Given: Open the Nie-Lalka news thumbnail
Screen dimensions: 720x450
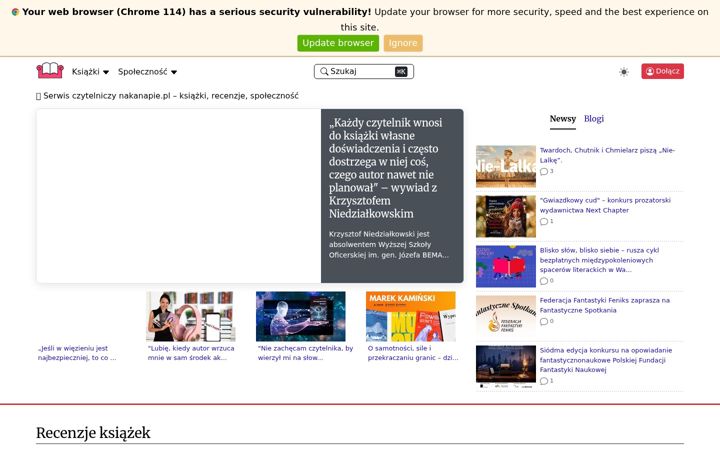Looking at the screenshot, I should [506, 166].
